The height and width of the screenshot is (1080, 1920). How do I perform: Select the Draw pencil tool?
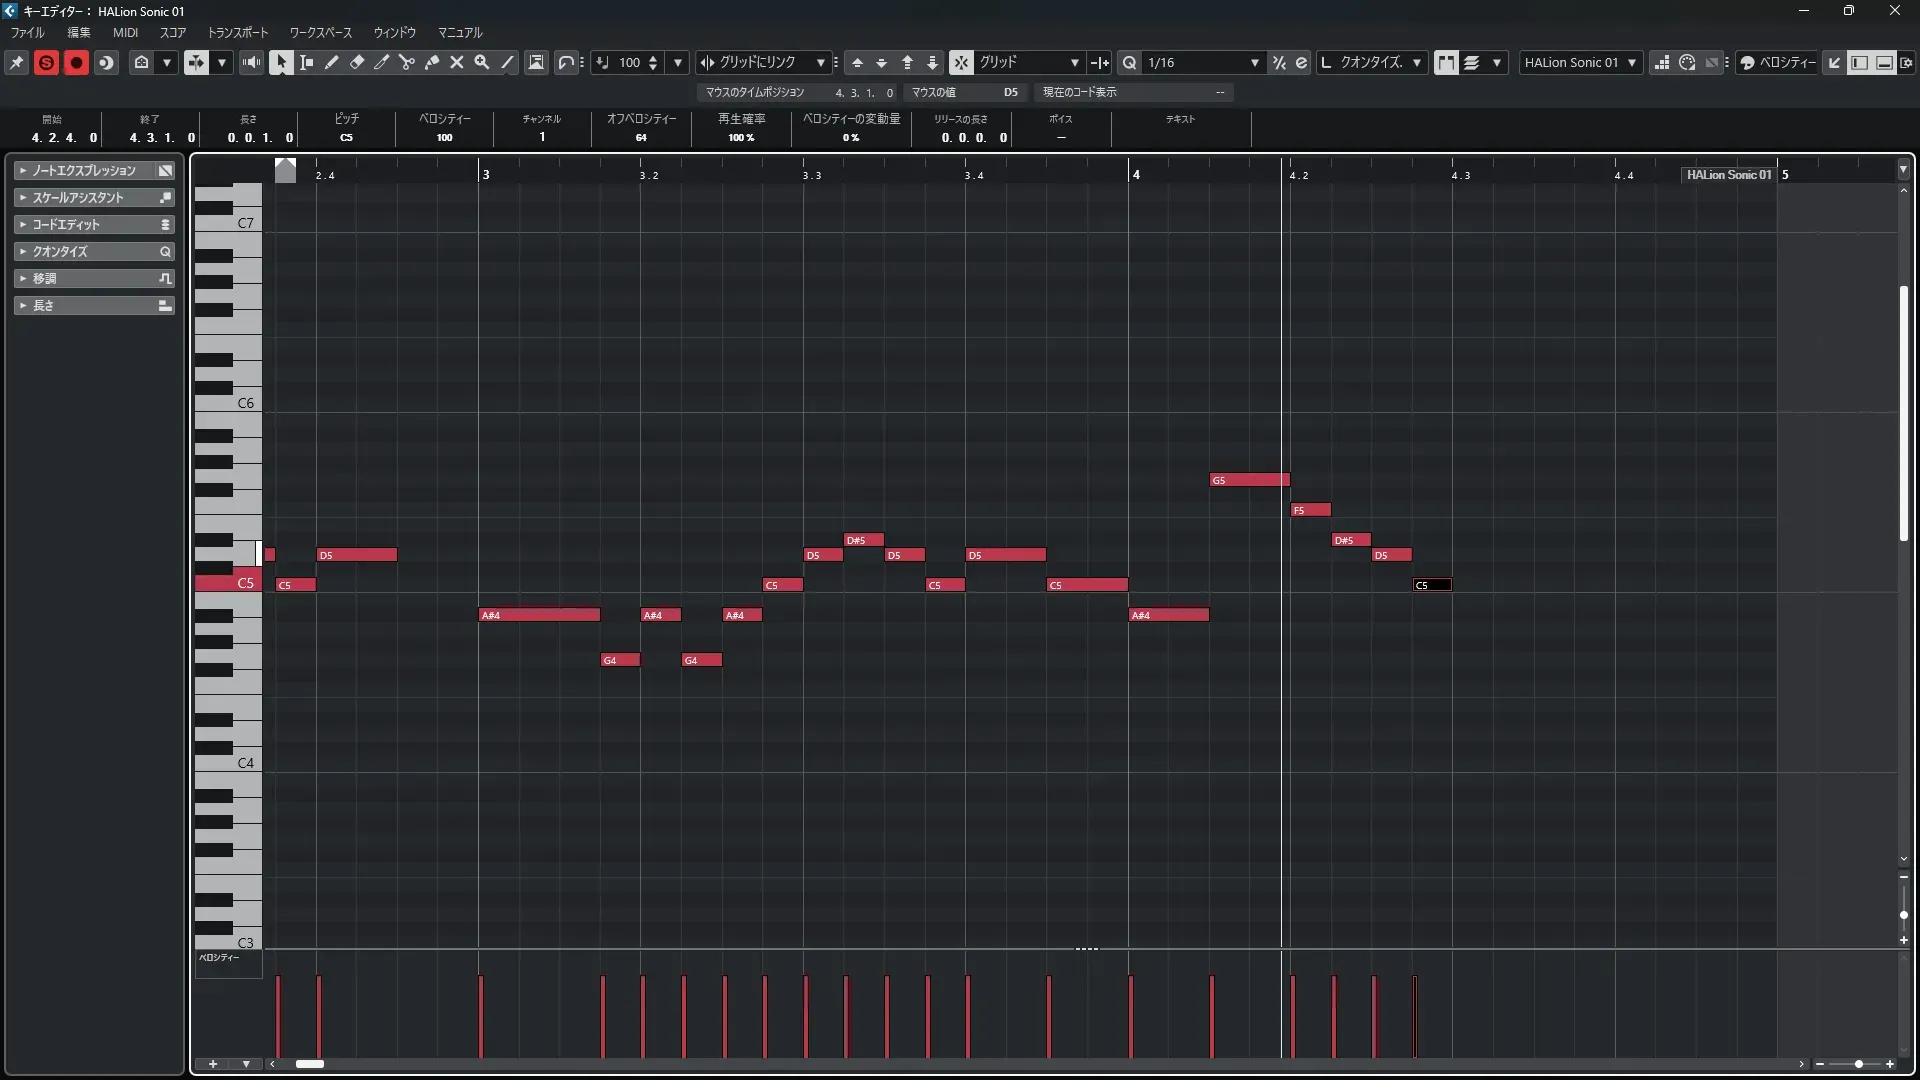[332, 62]
